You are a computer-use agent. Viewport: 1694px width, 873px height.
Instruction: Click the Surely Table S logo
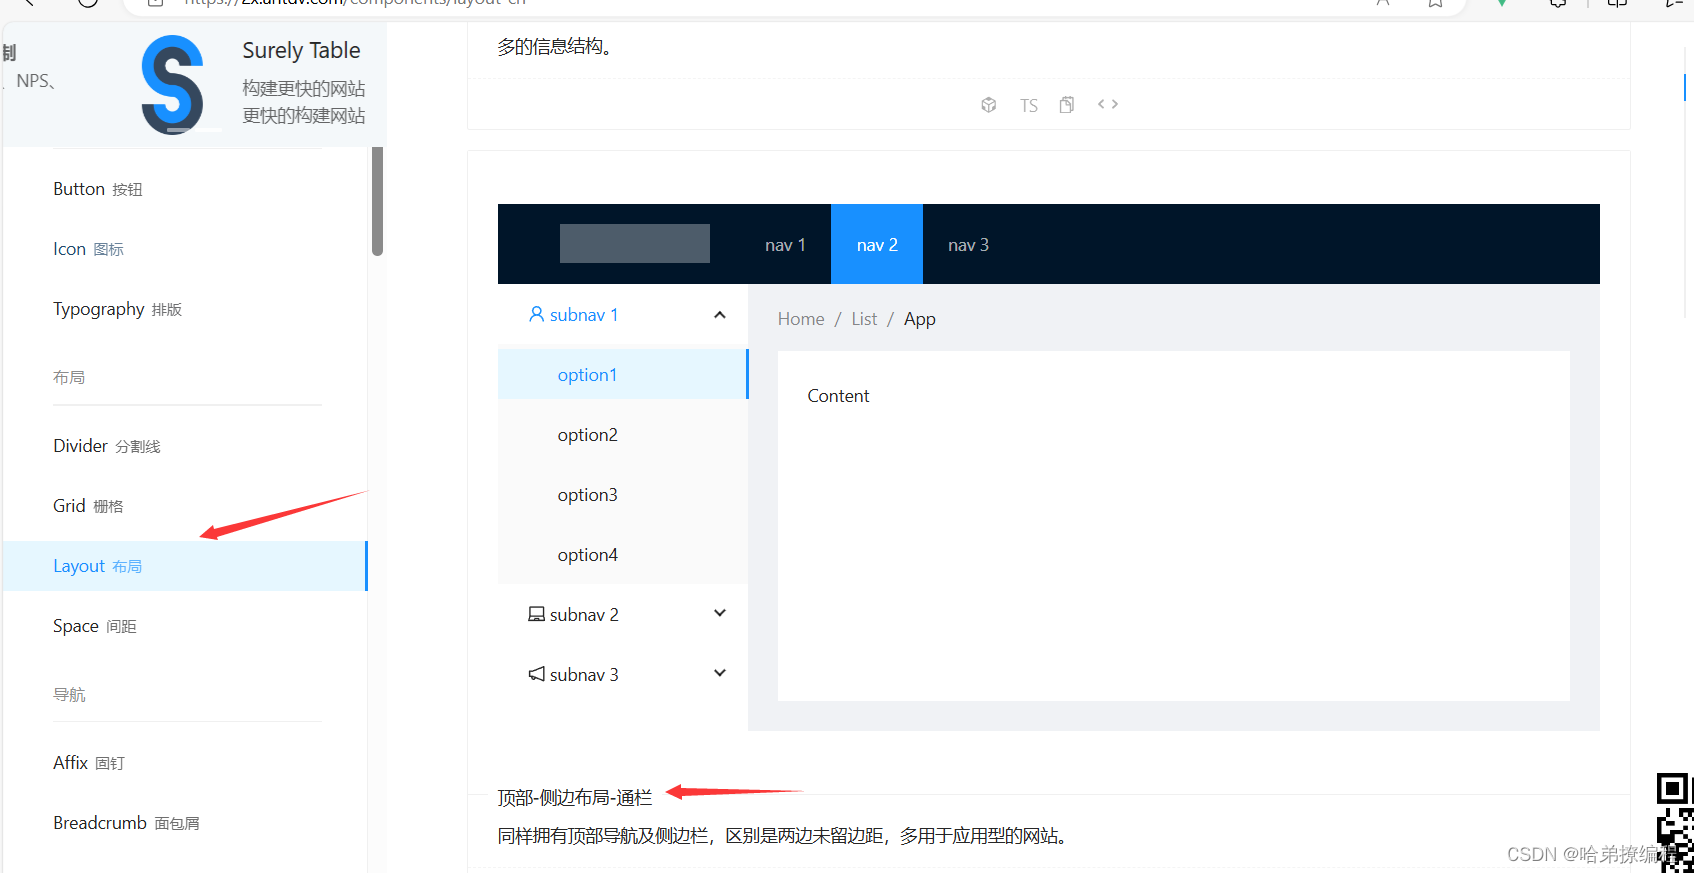point(173,85)
